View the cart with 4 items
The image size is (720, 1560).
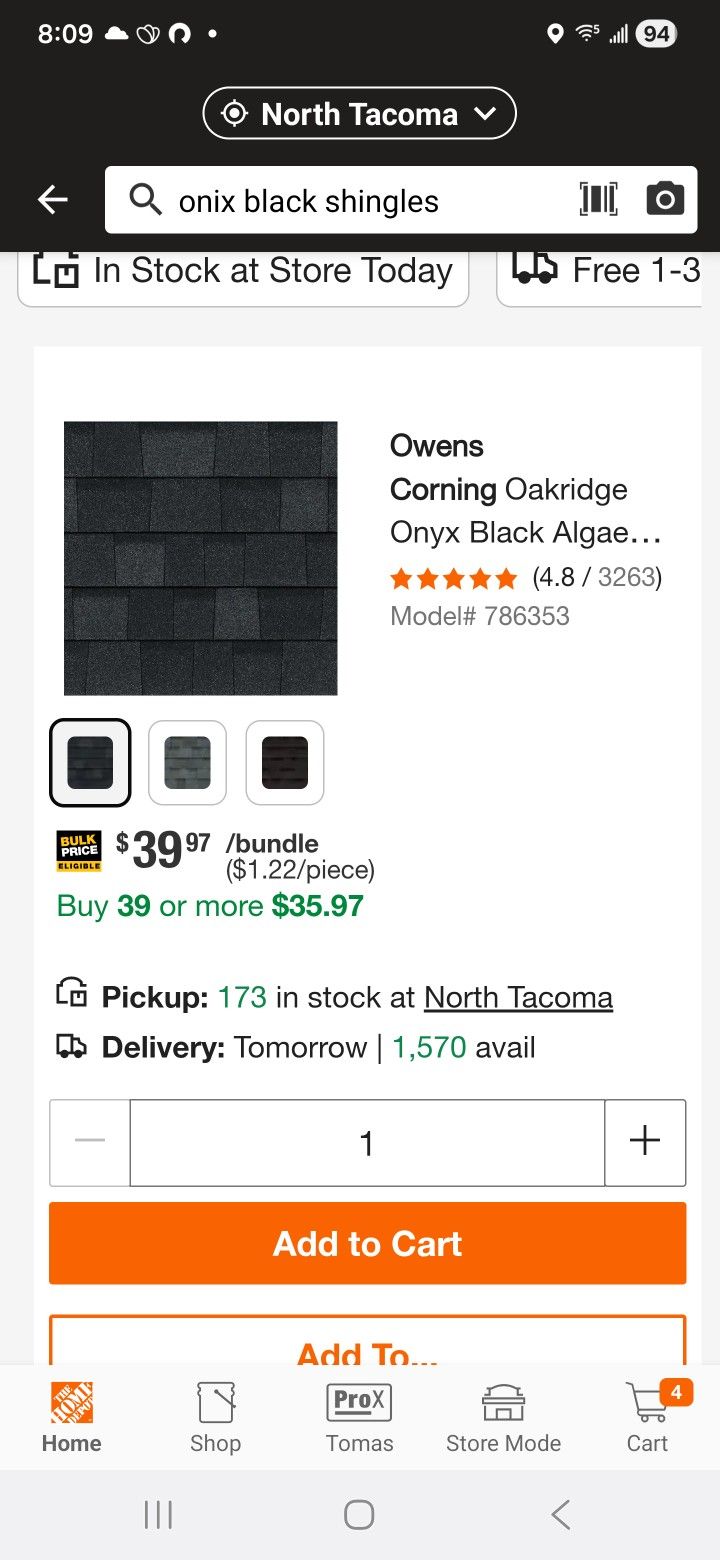[x=647, y=1417]
